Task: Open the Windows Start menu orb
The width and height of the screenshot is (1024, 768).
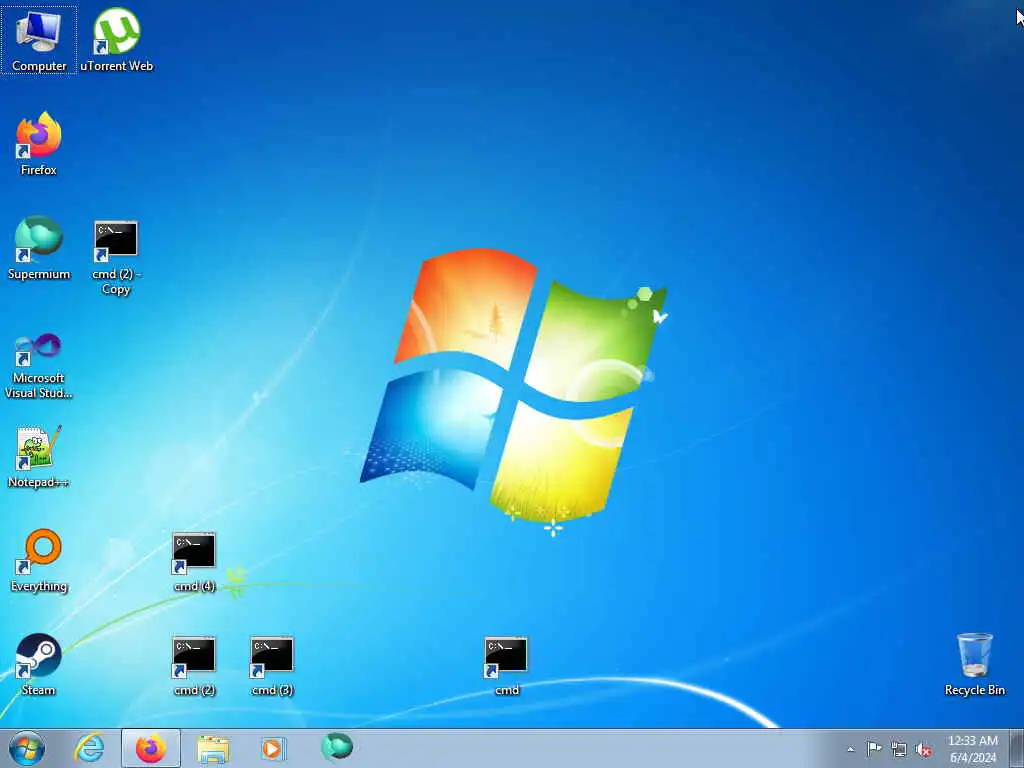Action: point(27,748)
